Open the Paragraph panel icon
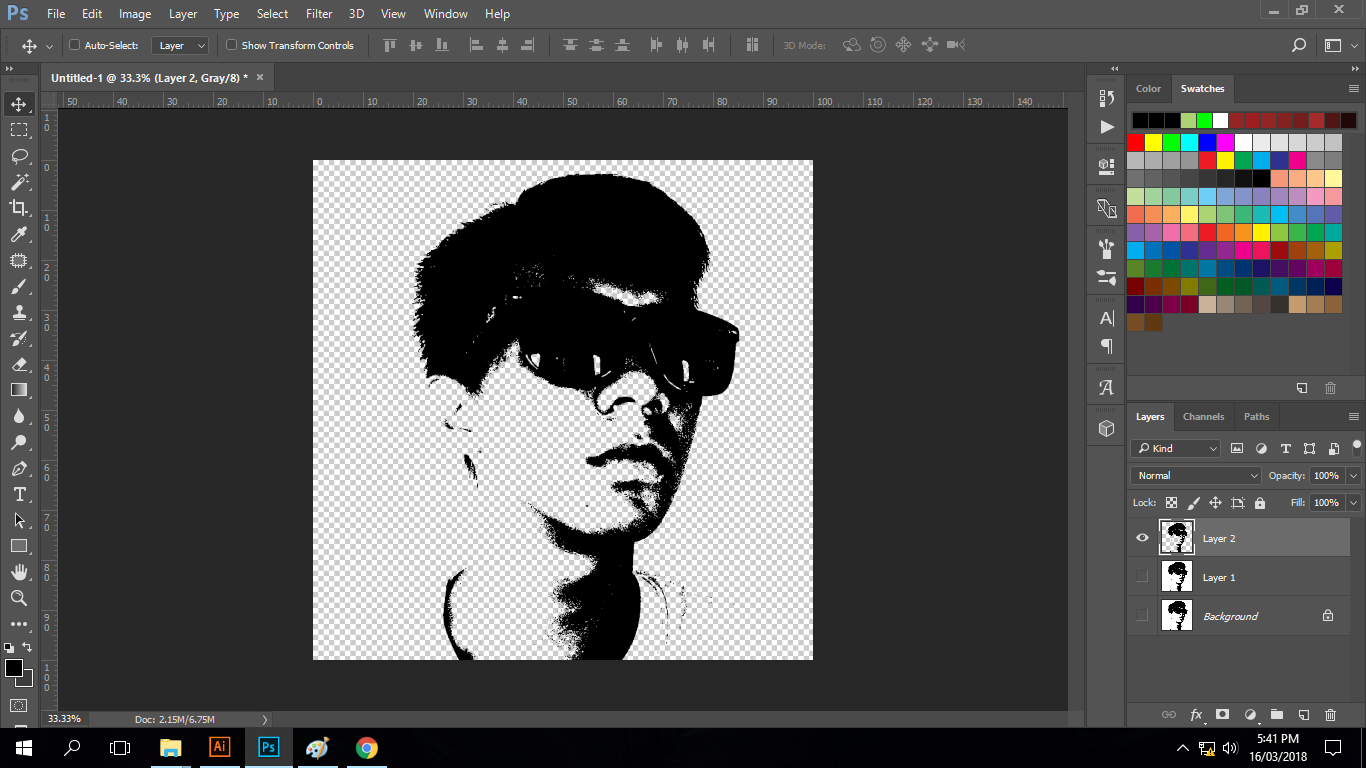 click(1106, 346)
